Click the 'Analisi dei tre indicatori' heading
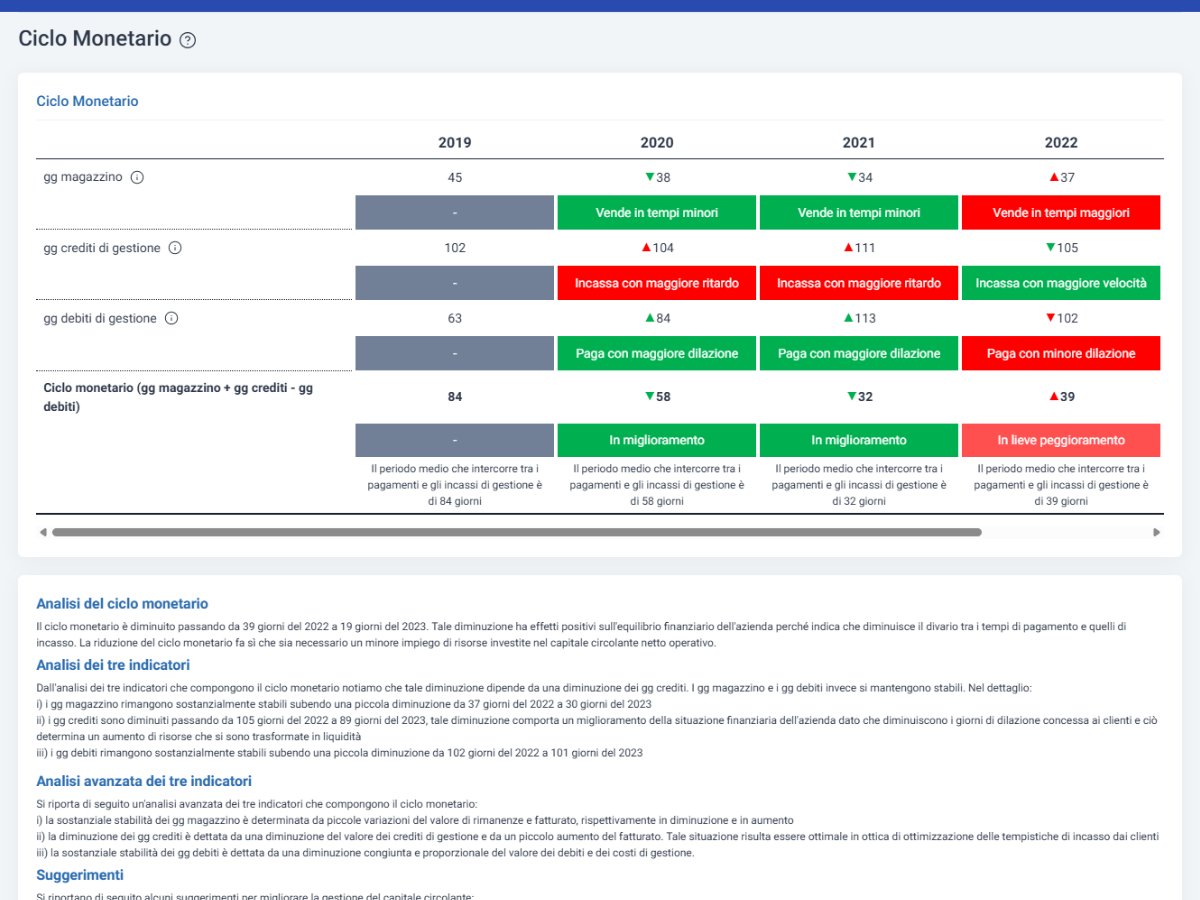Viewport: 1200px width, 900px height. [x=113, y=664]
